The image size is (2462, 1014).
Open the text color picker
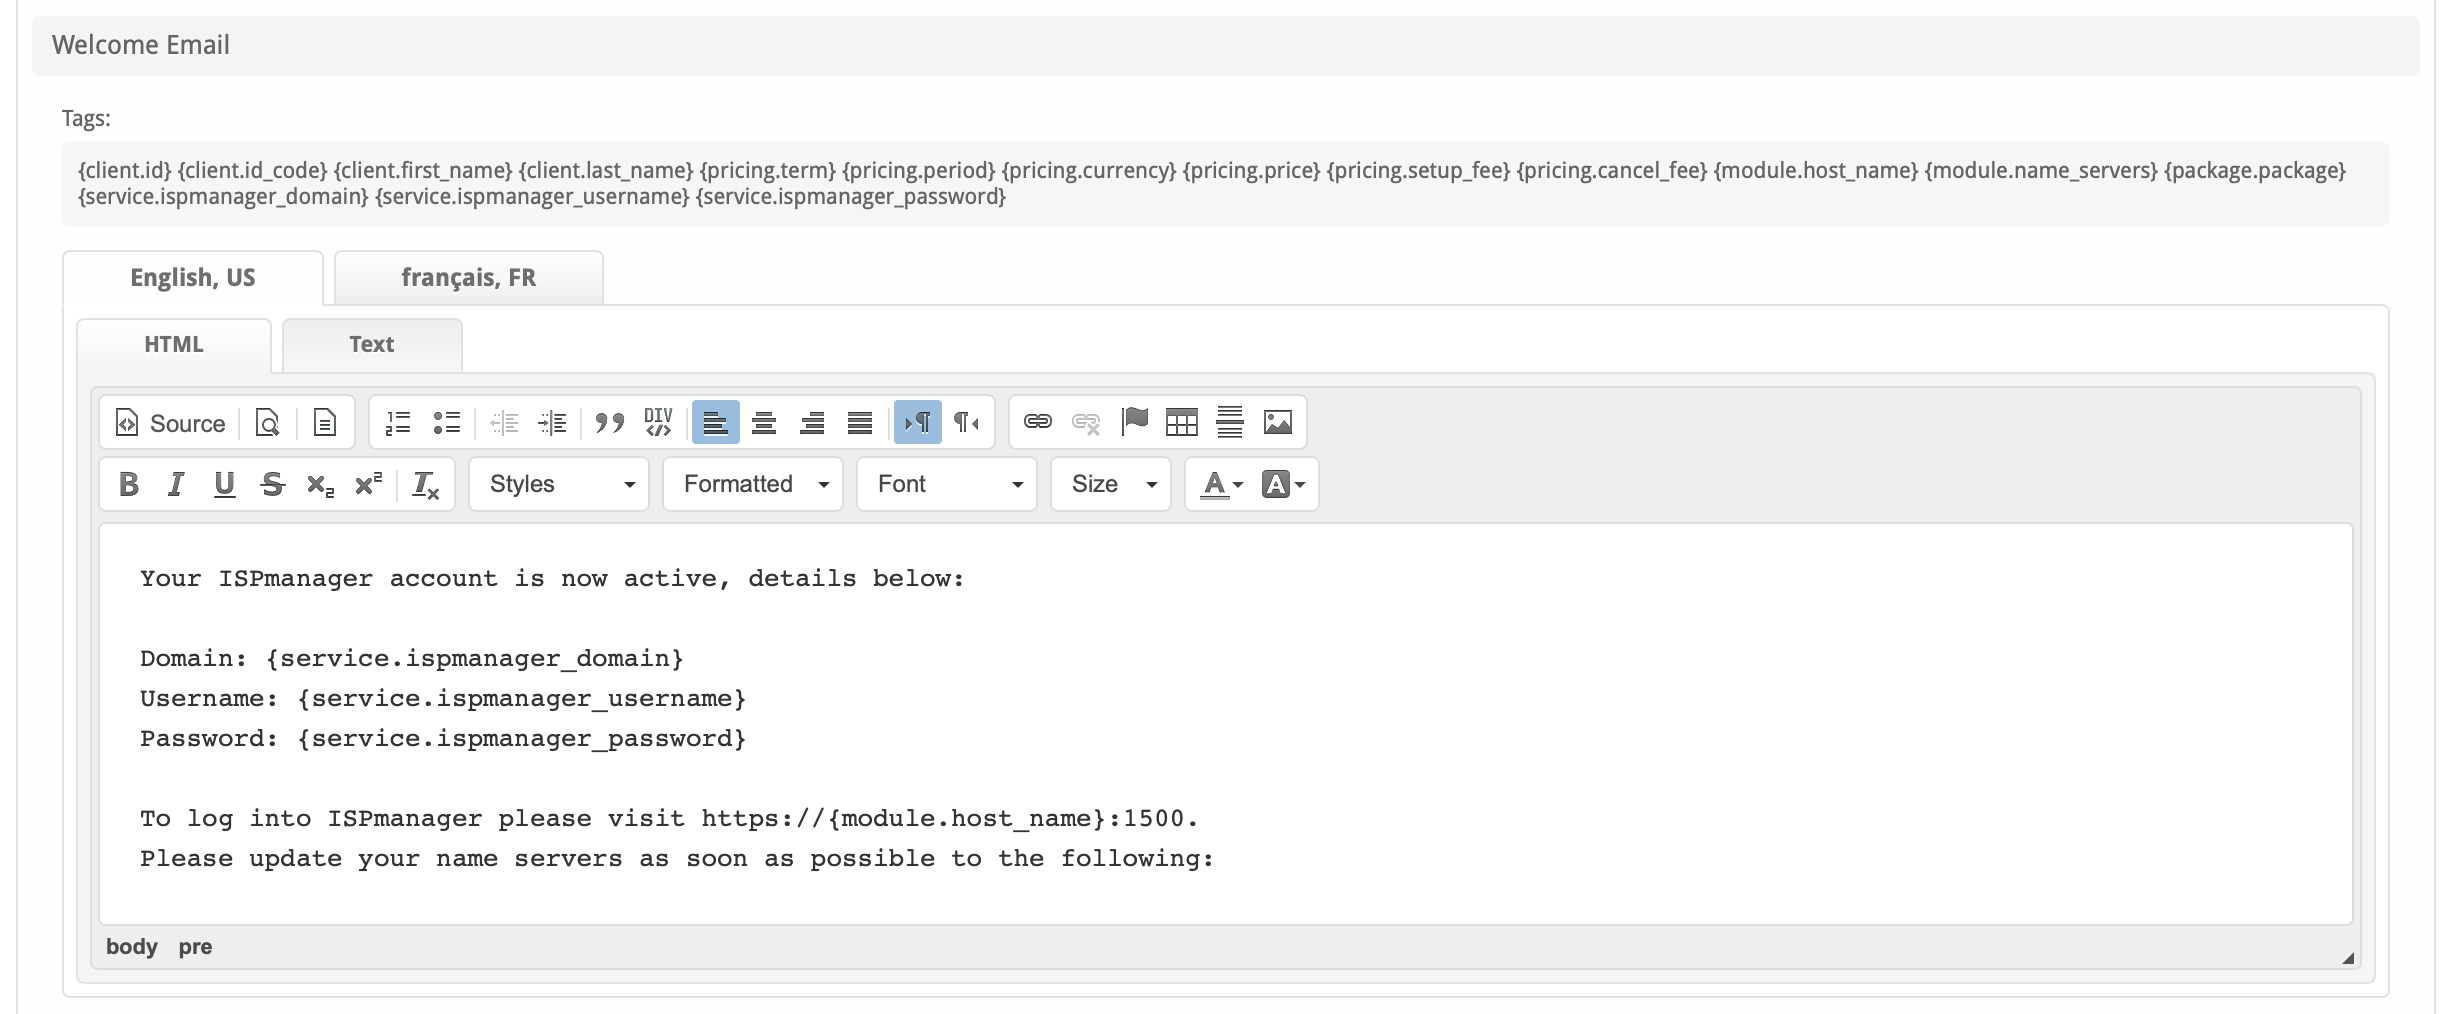coord(1220,485)
